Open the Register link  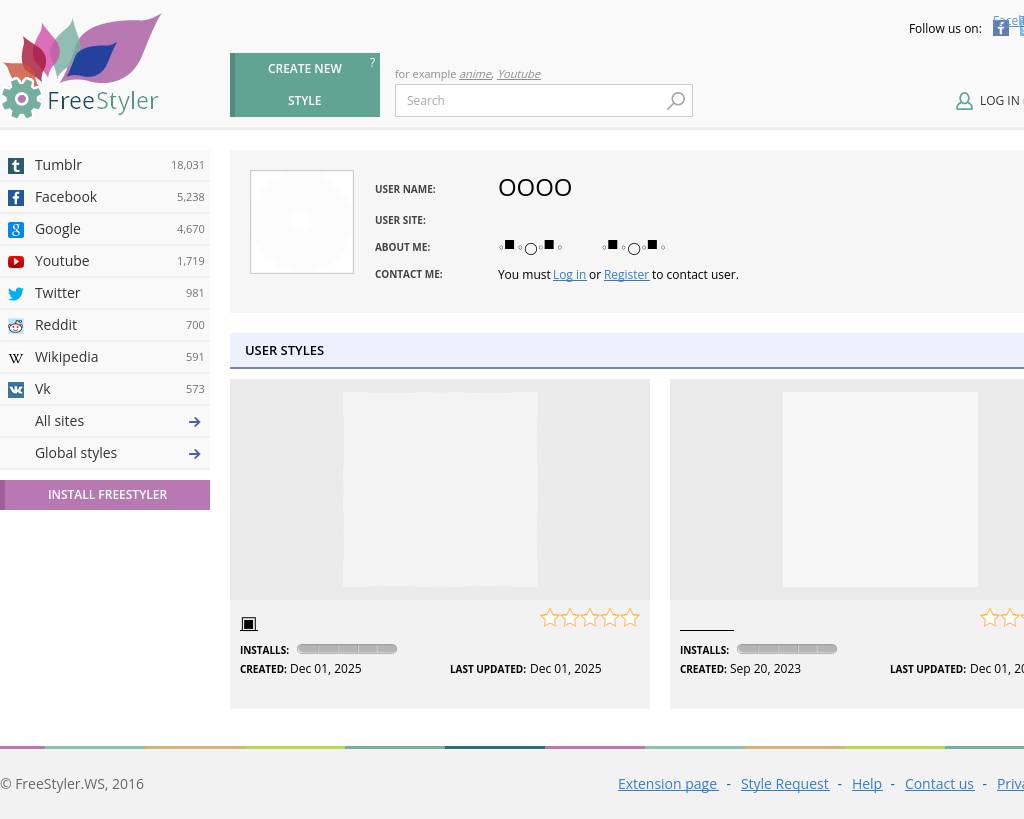pos(626,275)
